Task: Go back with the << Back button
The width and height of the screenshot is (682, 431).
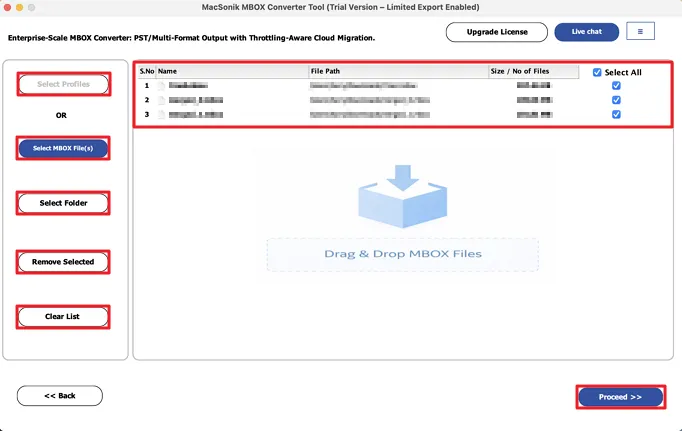Action: click(x=60, y=396)
